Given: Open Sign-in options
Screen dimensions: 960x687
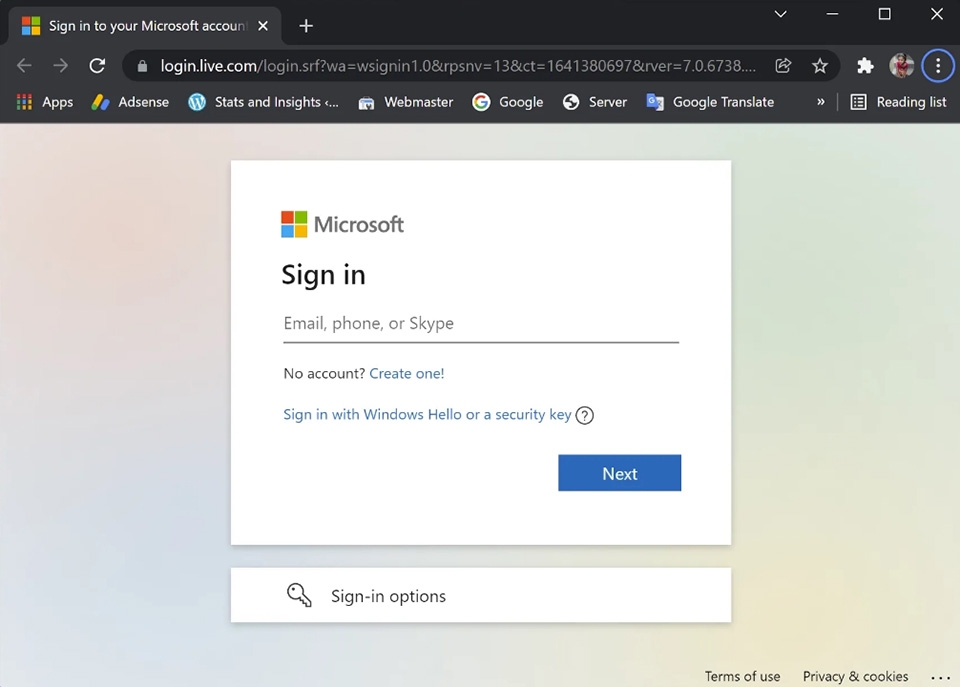Looking at the screenshot, I should [x=481, y=595].
